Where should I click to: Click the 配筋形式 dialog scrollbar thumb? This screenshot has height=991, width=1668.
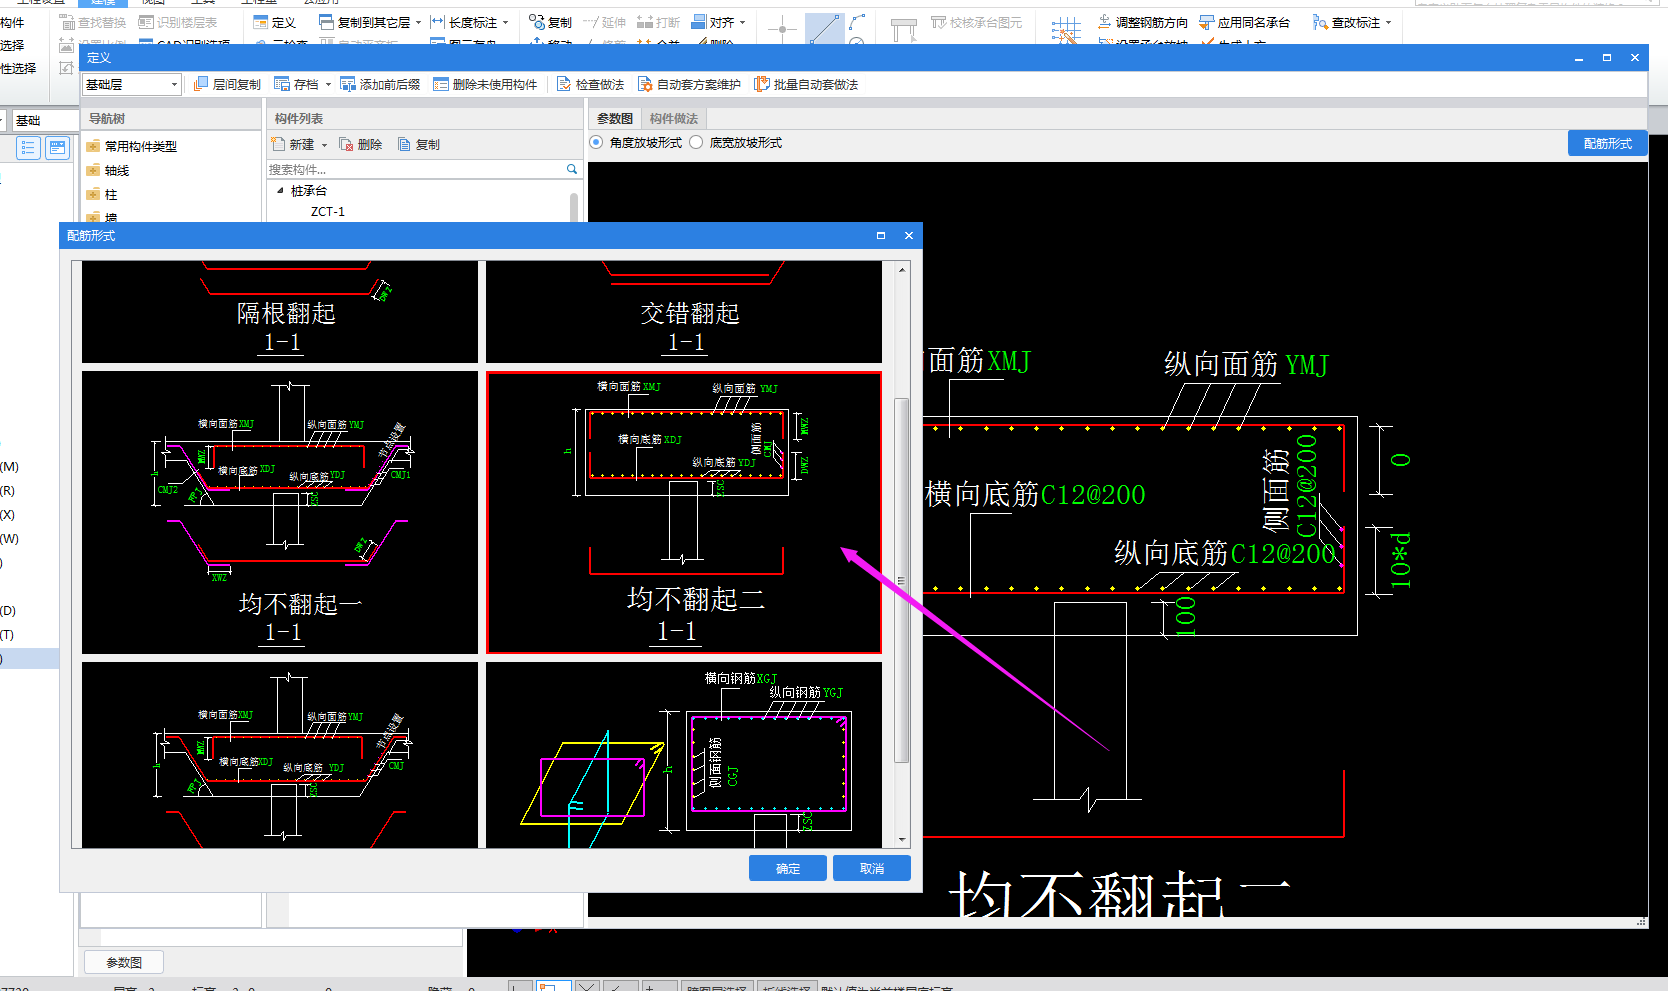tap(902, 580)
